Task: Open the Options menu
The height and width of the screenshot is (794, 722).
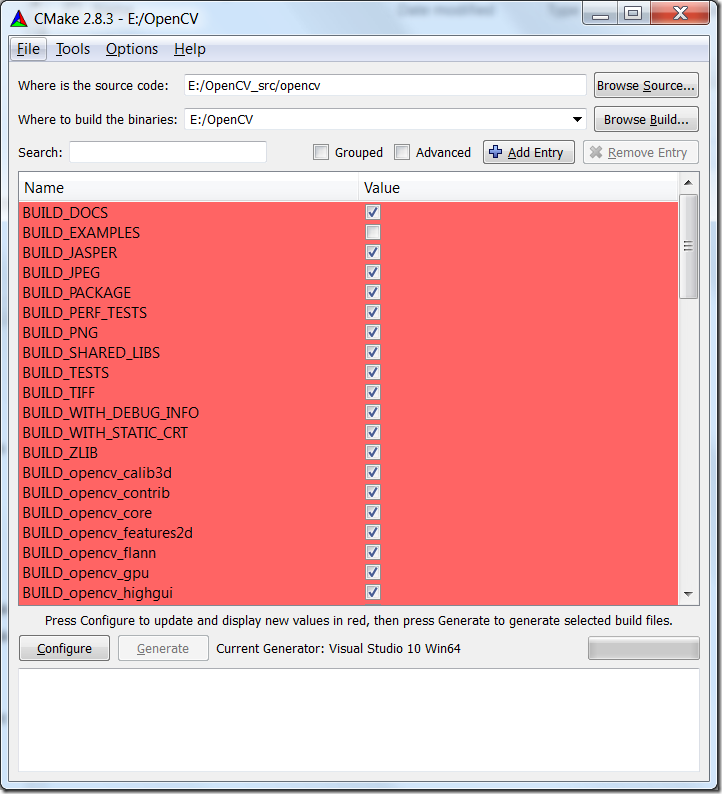Action: pyautogui.click(x=132, y=49)
